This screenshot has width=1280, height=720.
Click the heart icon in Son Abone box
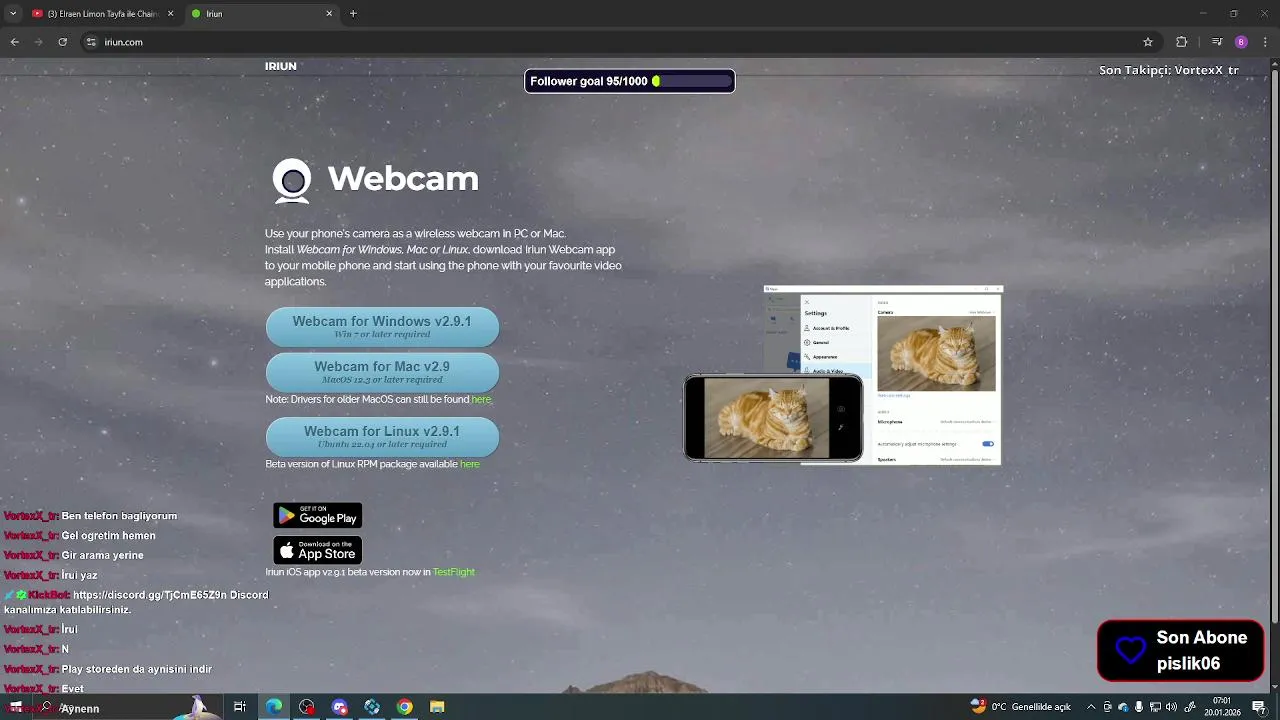pyautogui.click(x=1131, y=650)
